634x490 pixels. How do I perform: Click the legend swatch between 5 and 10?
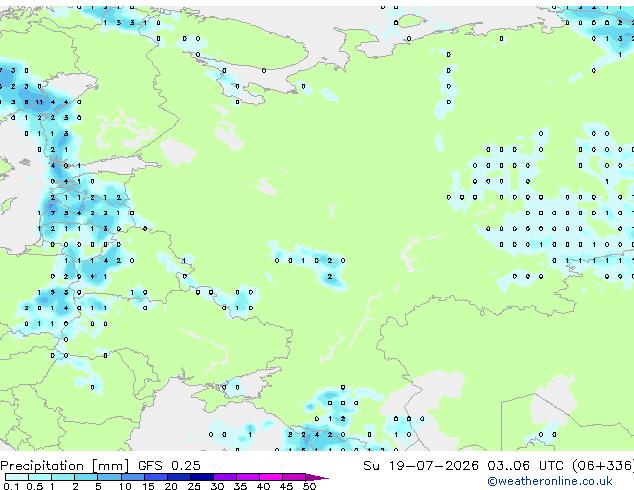tap(109, 477)
